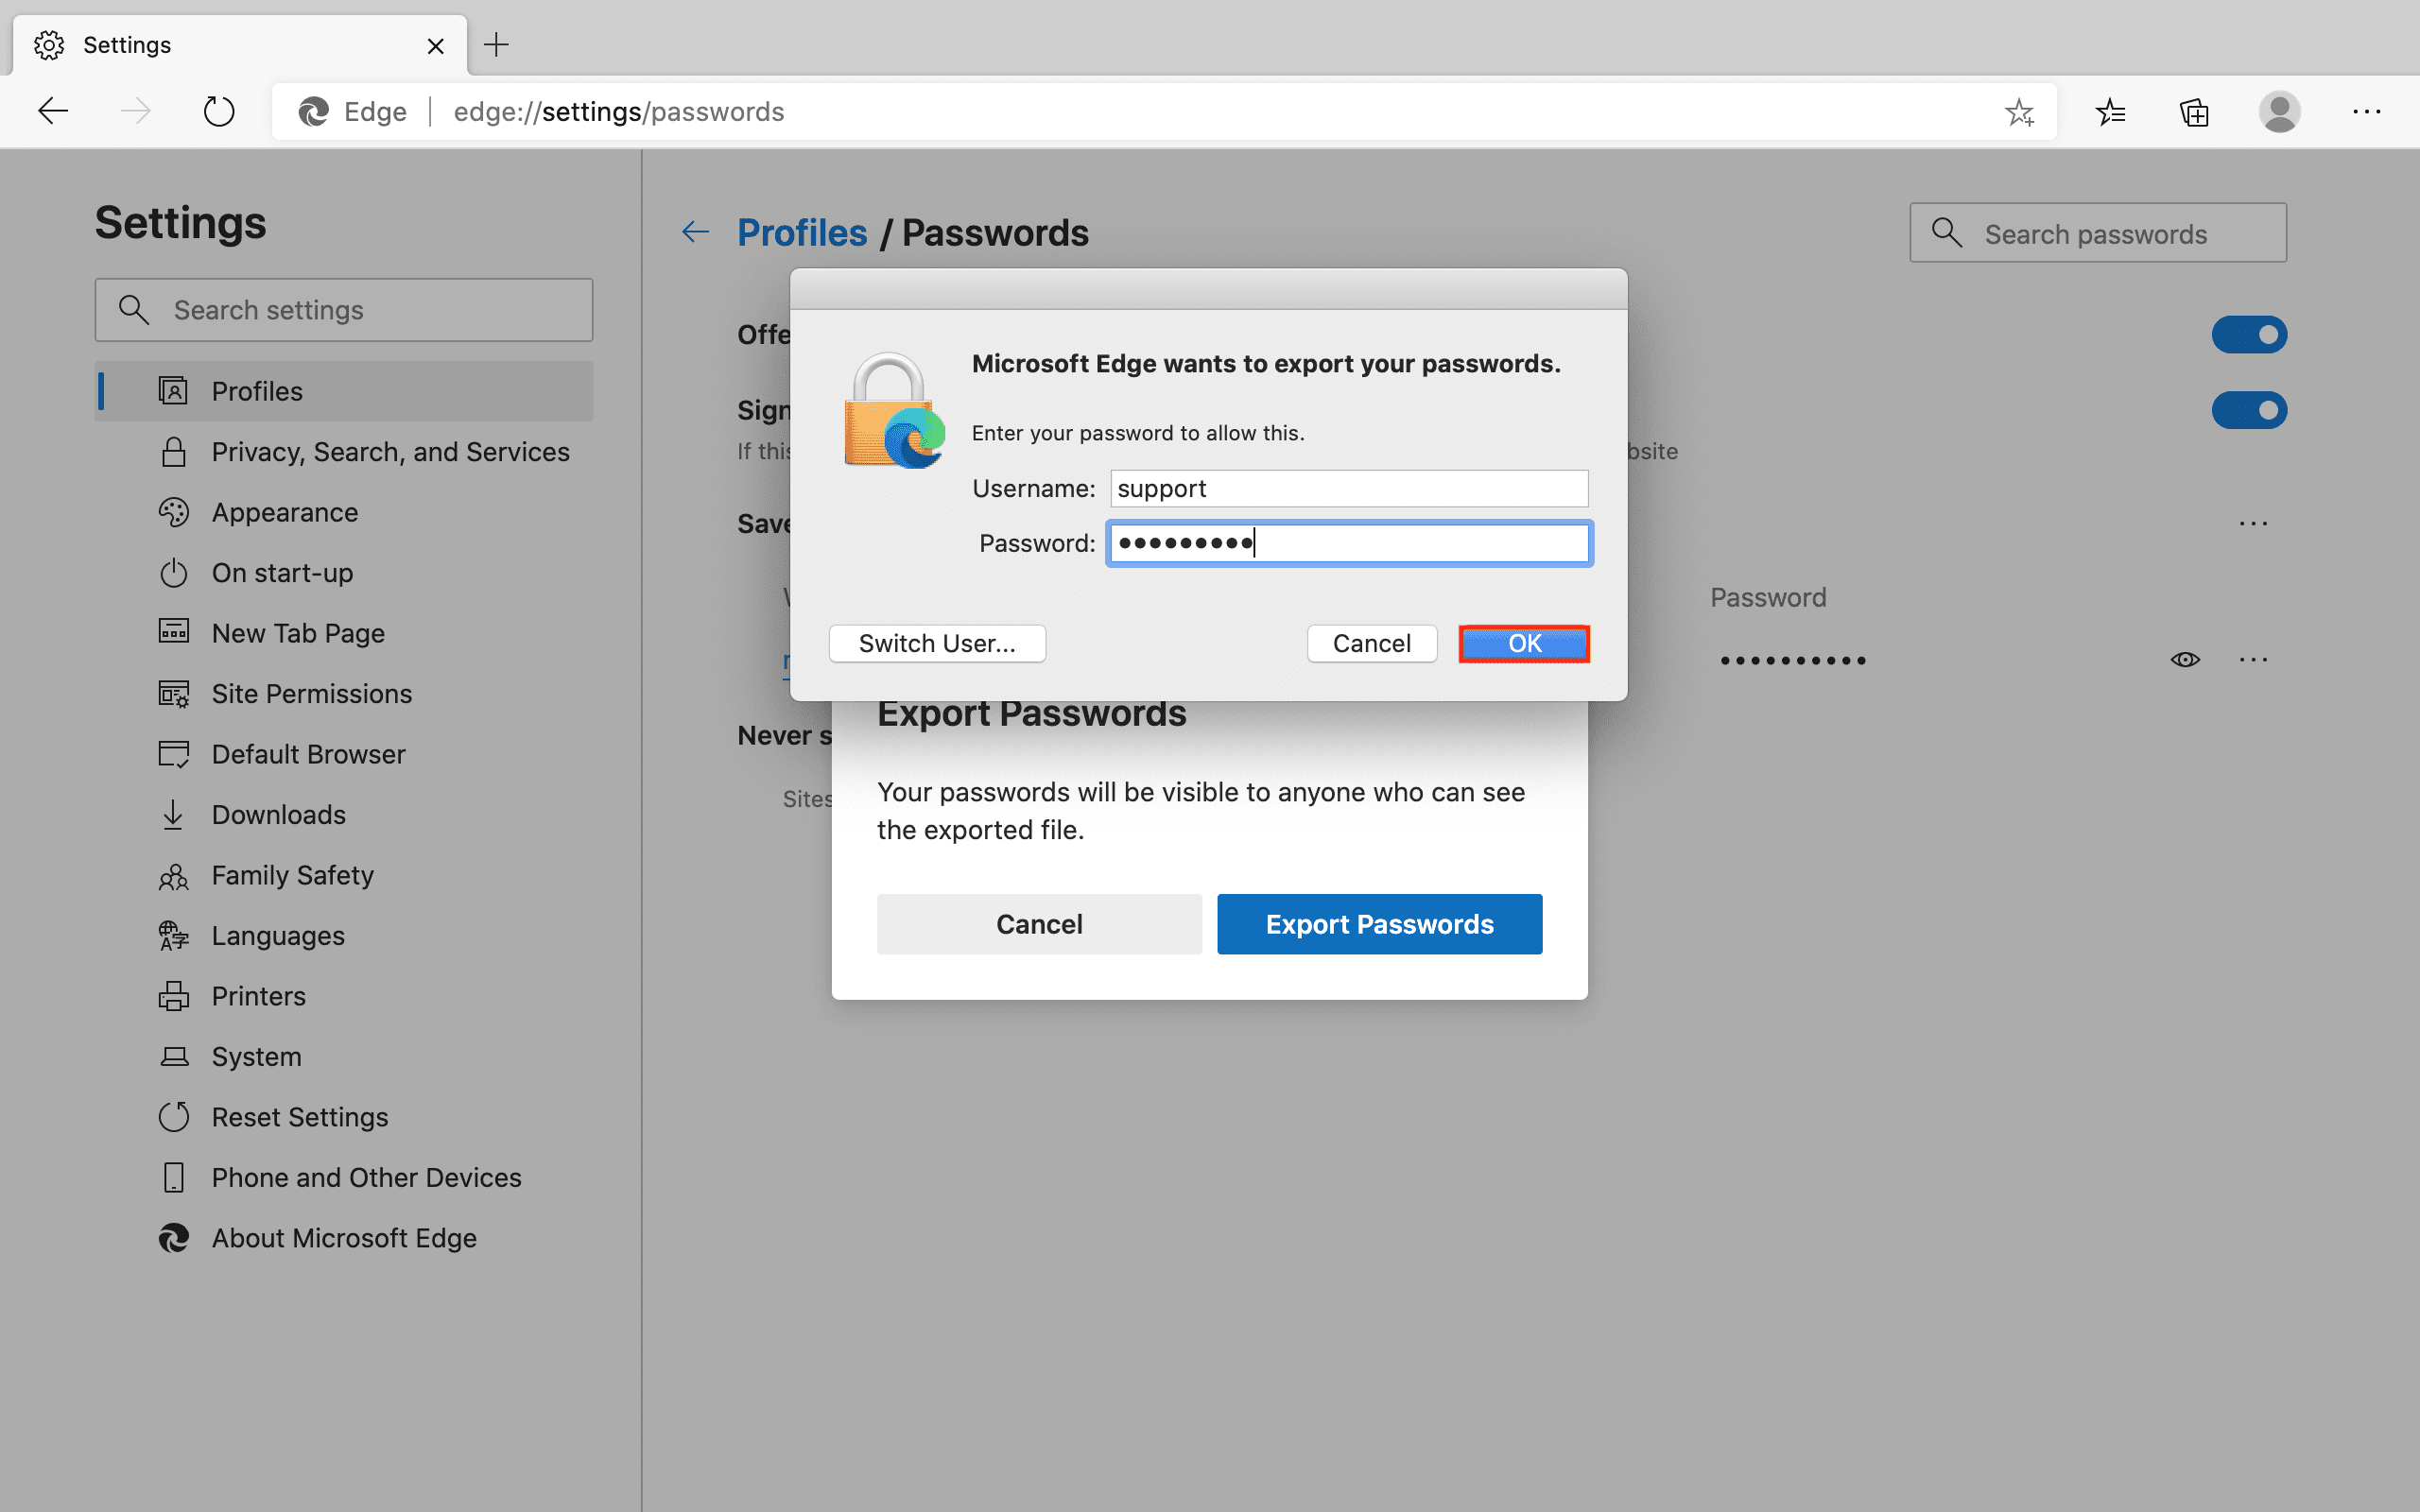
Task: Open the Collections icon
Action: point(2194,112)
